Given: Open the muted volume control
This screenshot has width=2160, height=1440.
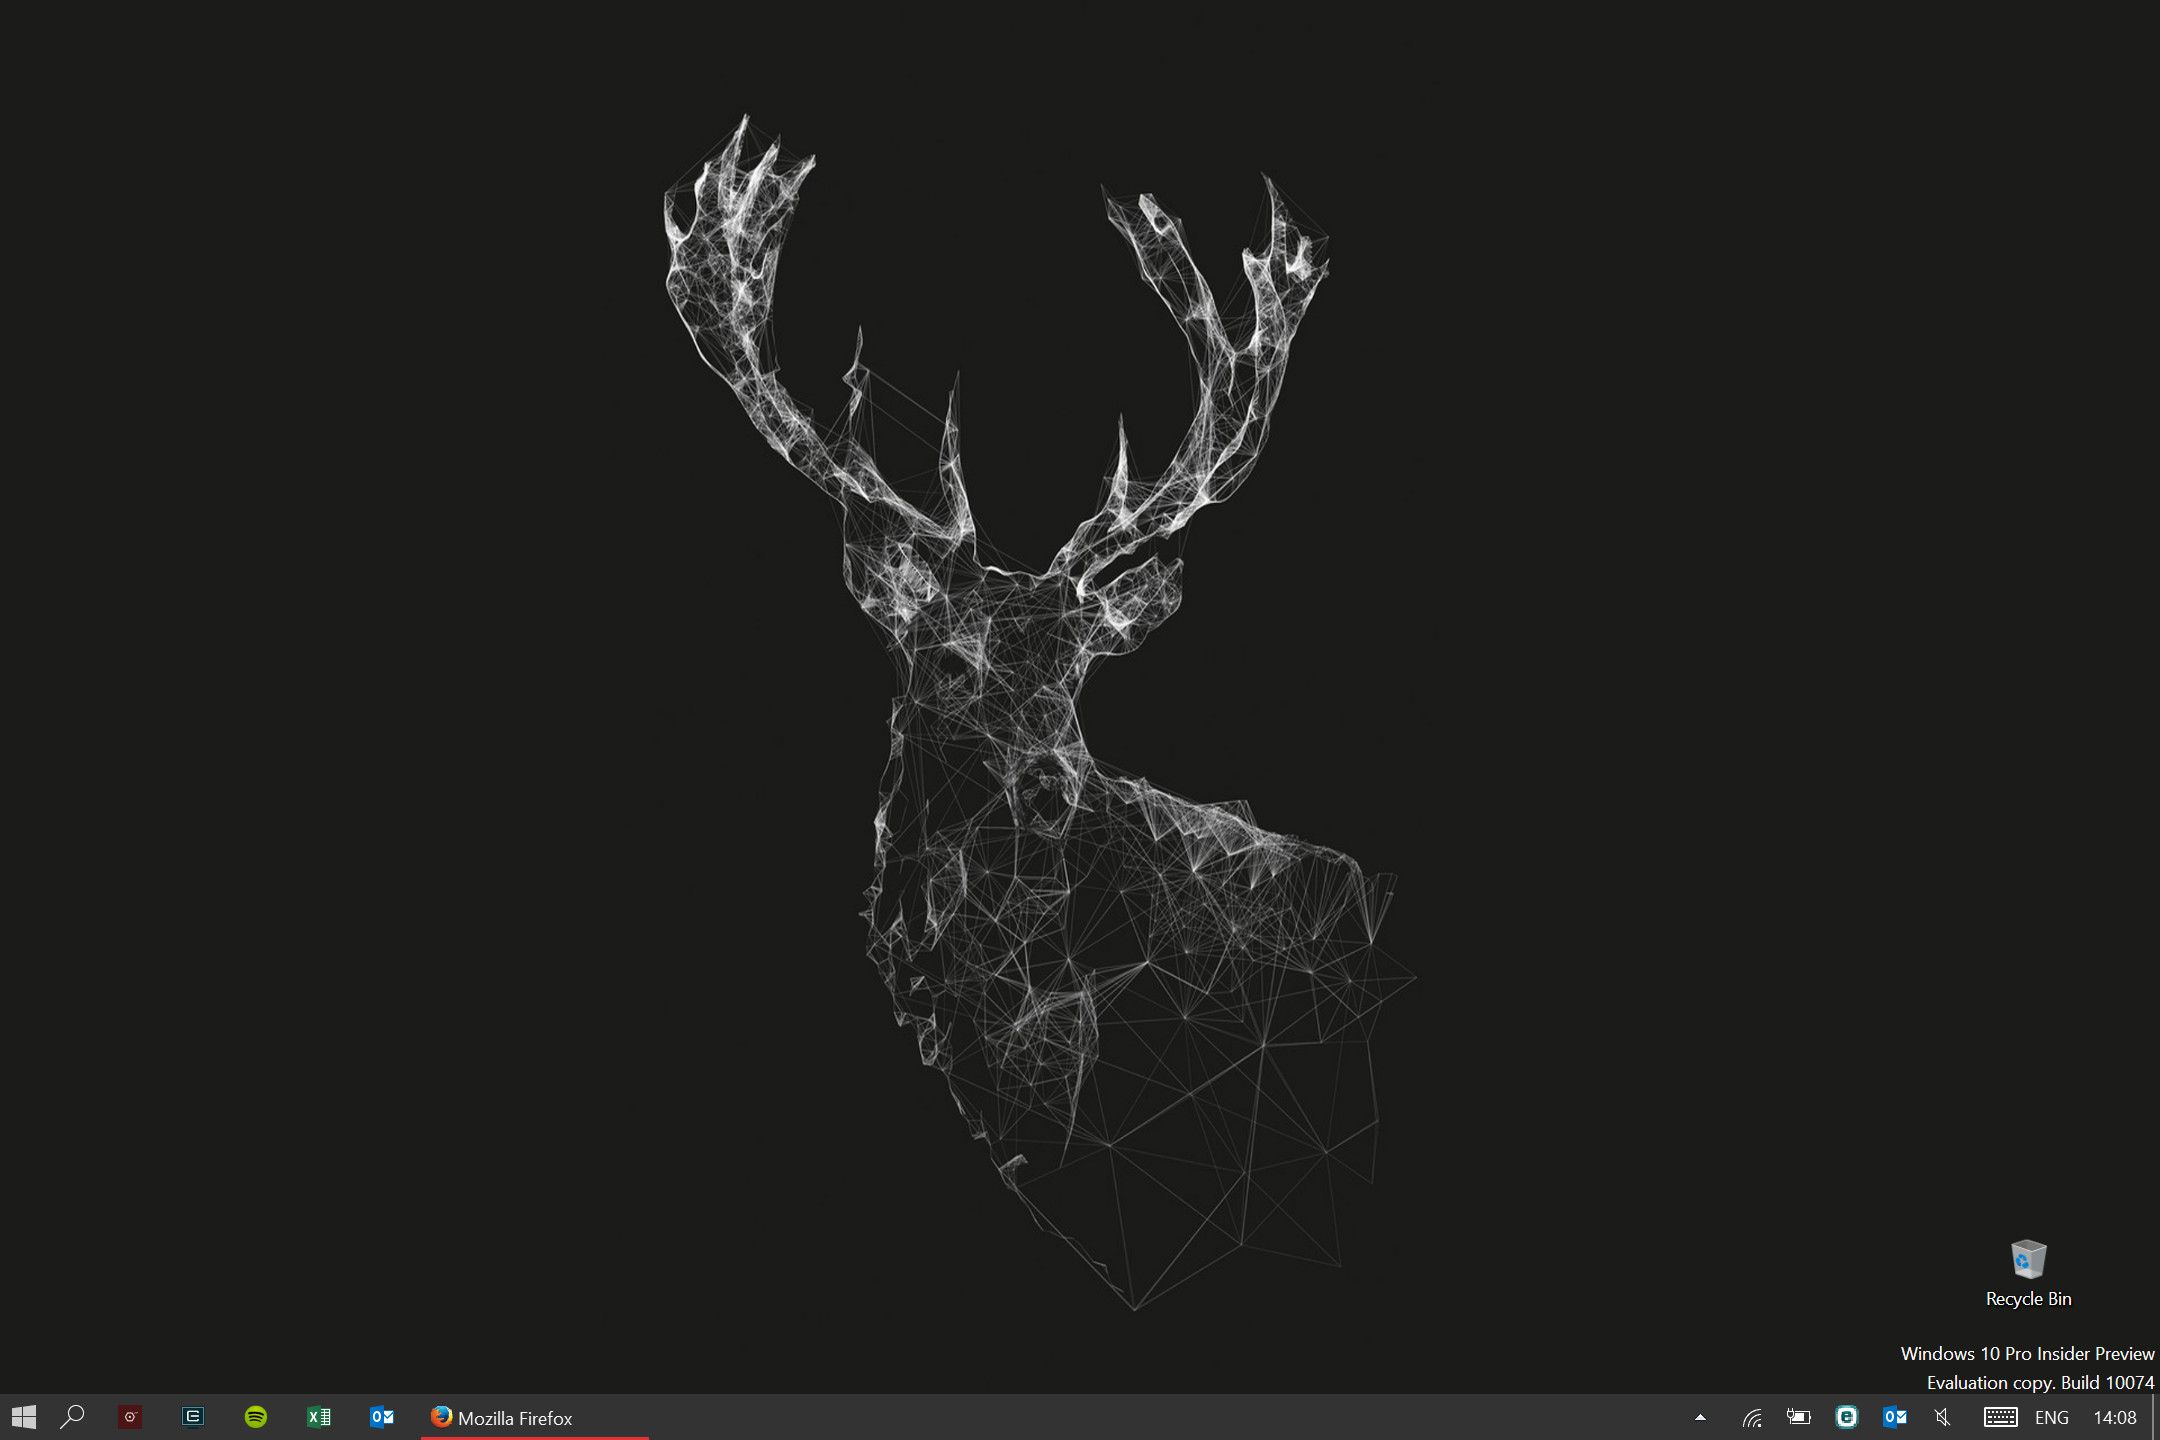Looking at the screenshot, I should pyautogui.click(x=1943, y=1417).
